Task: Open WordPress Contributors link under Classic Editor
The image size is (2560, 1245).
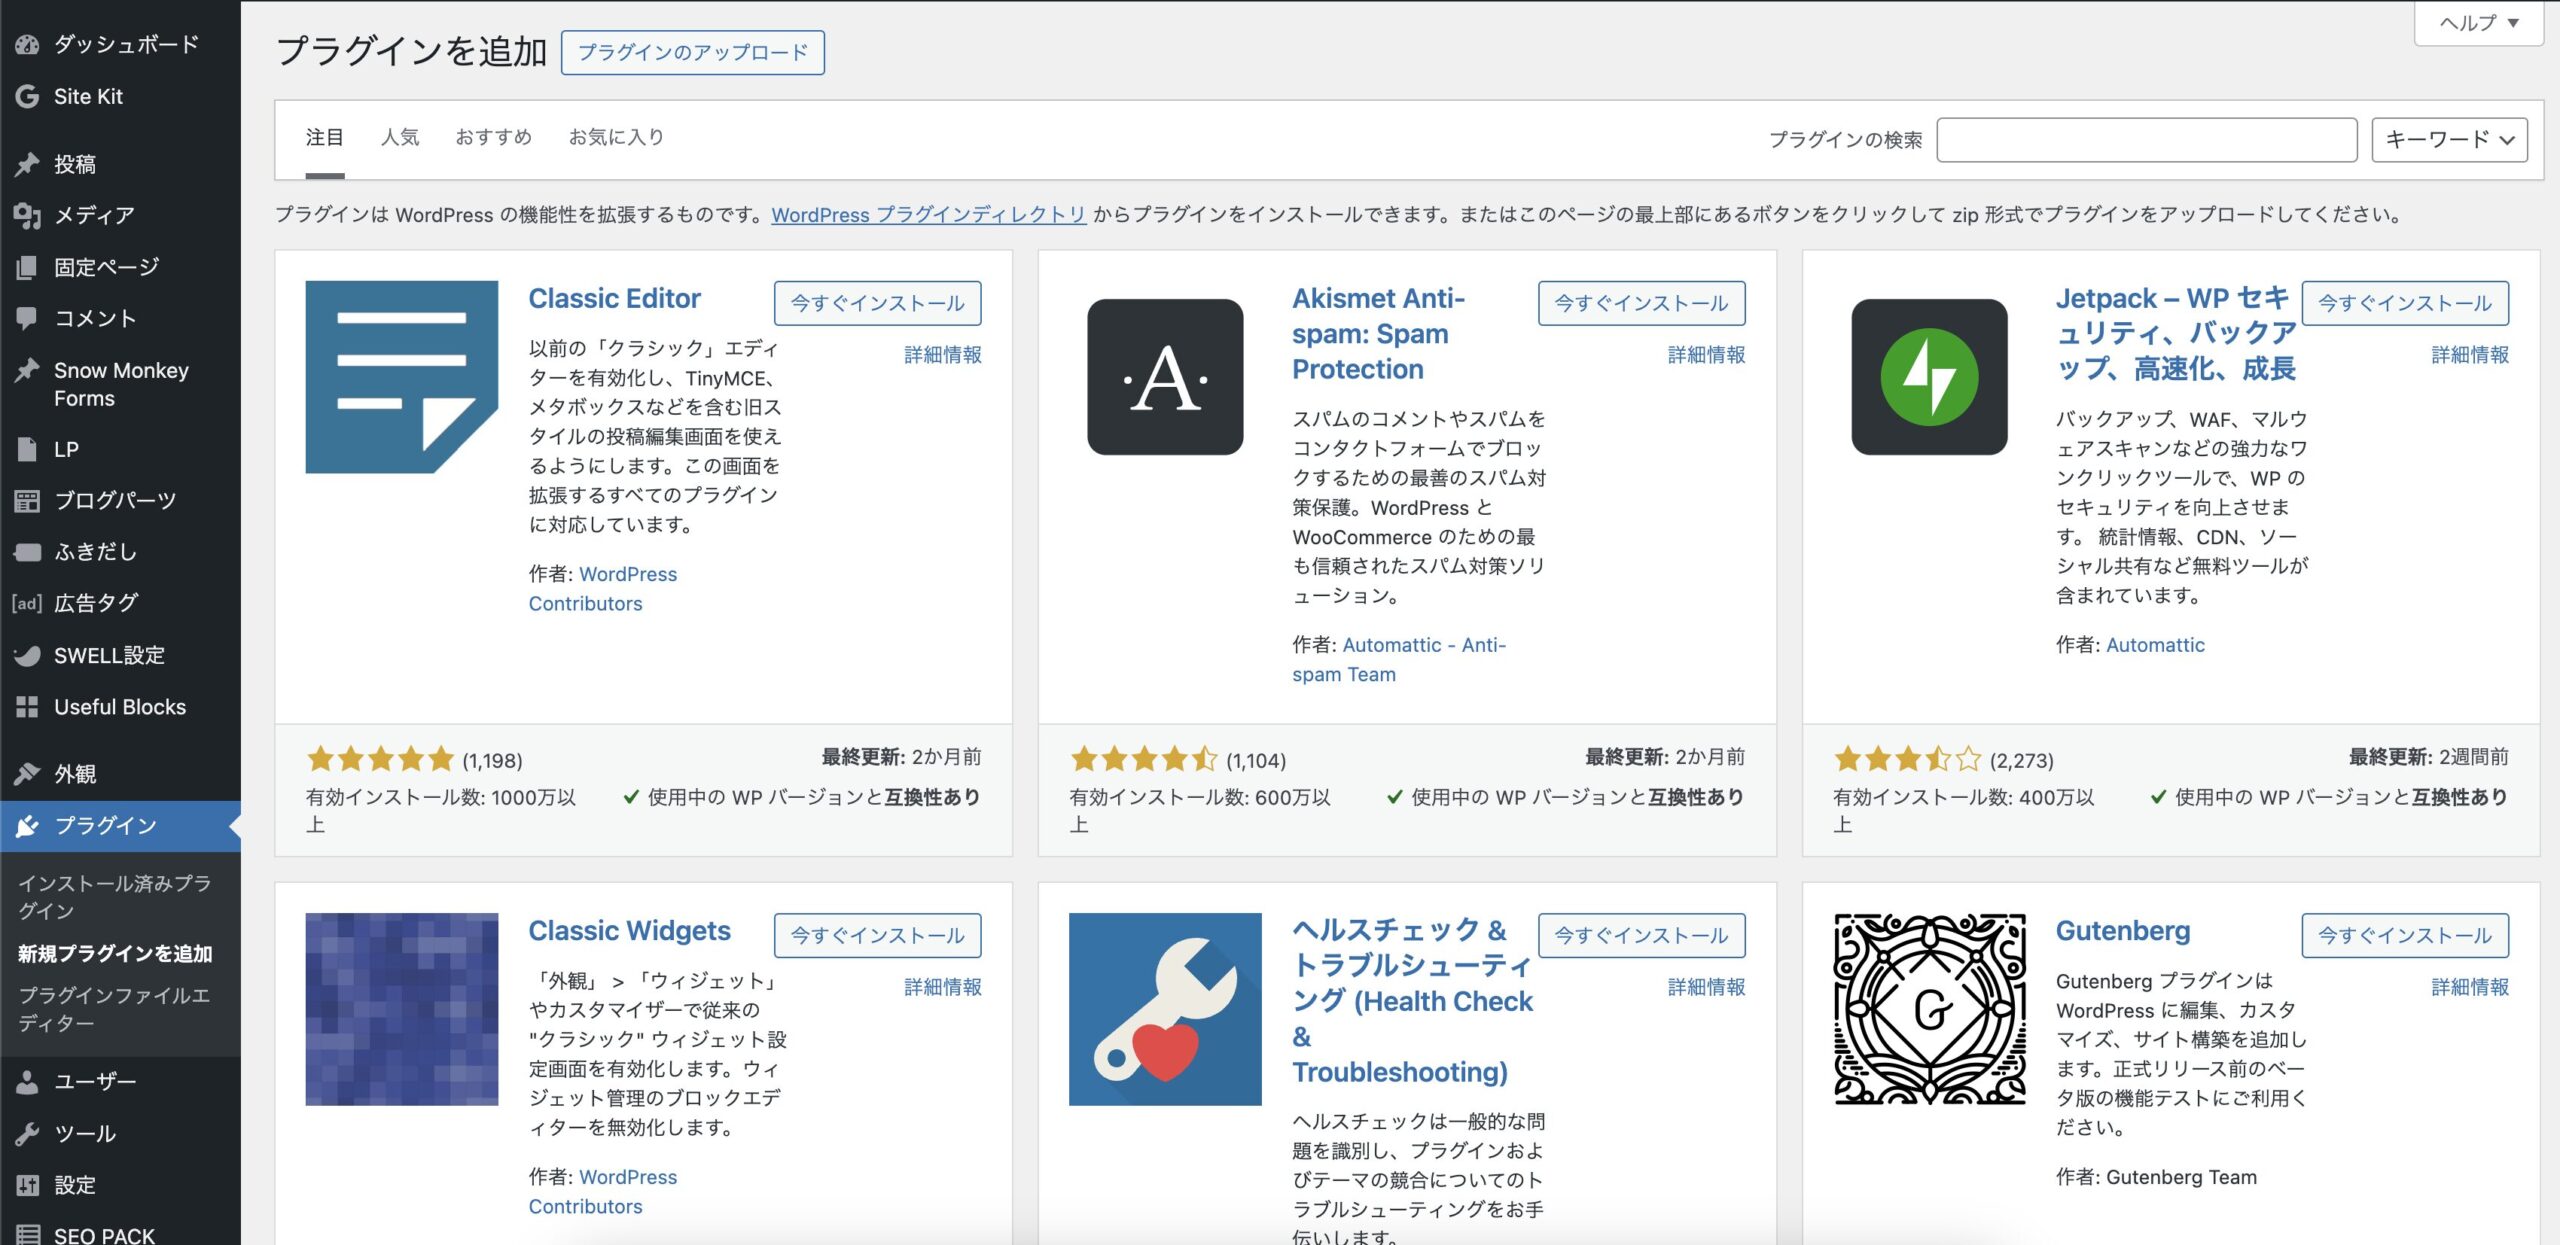Action: 603,589
